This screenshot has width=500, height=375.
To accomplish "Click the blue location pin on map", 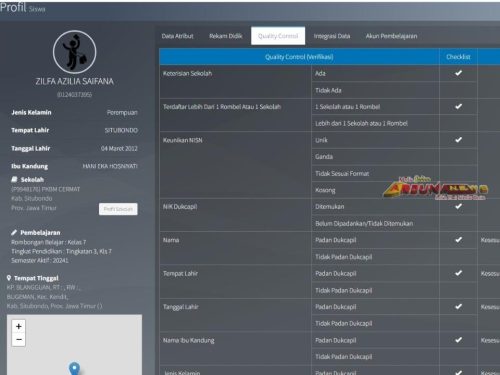I will [x=74, y=368].
